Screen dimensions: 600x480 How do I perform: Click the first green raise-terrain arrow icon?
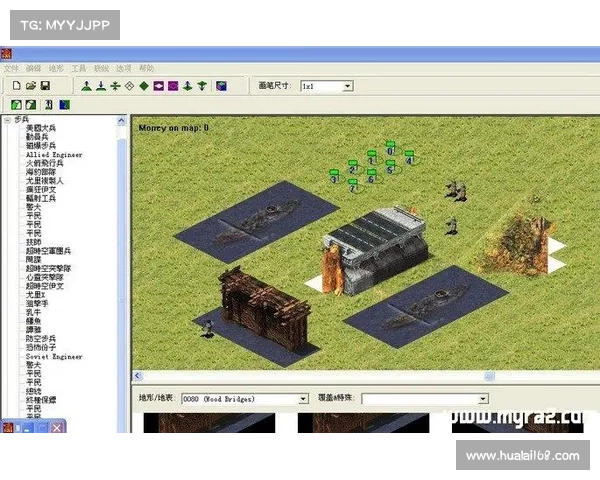[x=88, y=86]
